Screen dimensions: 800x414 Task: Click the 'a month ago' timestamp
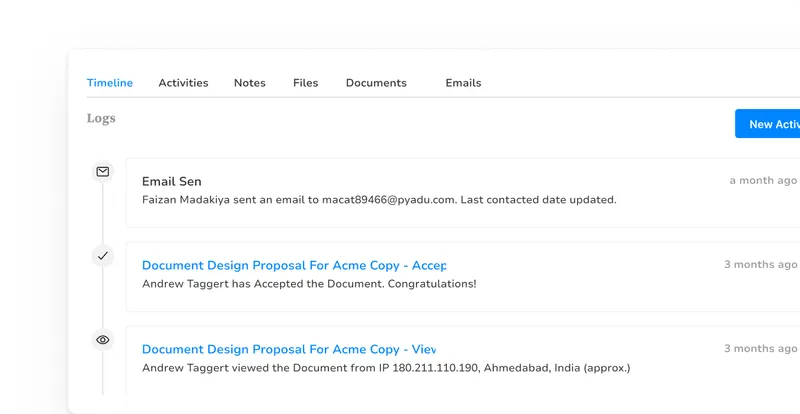point(763,181)
